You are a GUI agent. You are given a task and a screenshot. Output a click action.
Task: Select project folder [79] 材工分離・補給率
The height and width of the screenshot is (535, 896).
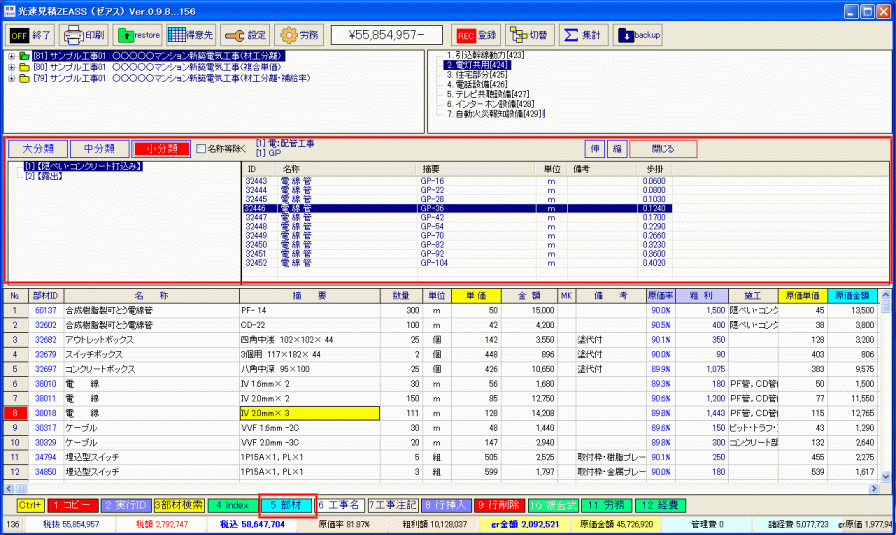pyautogui.click(x=171, y=78)
